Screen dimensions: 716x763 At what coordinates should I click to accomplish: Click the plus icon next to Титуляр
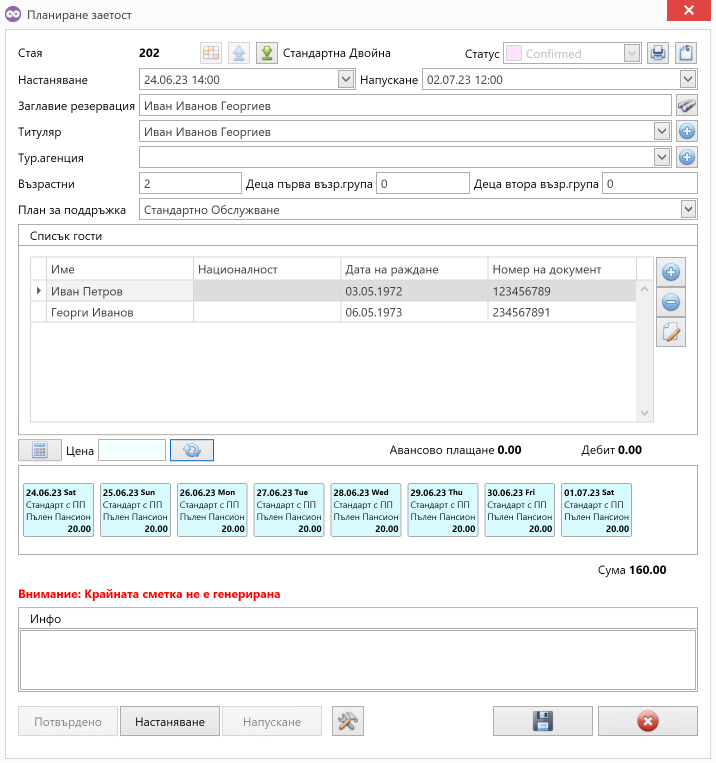[x=687, y=131]
